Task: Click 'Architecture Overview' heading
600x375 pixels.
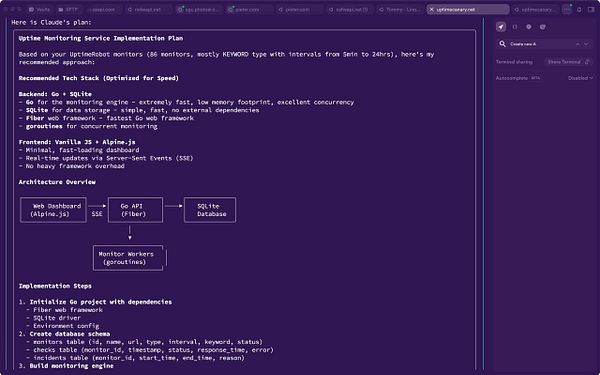Action: coord(57,182)
